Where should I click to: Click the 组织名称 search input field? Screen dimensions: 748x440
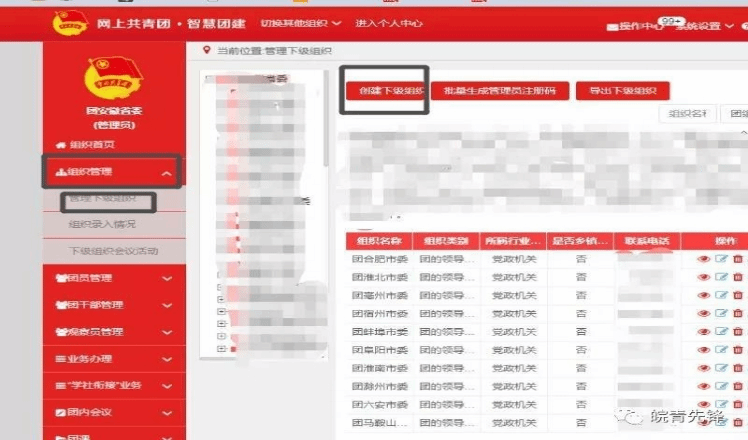[686, 114]
